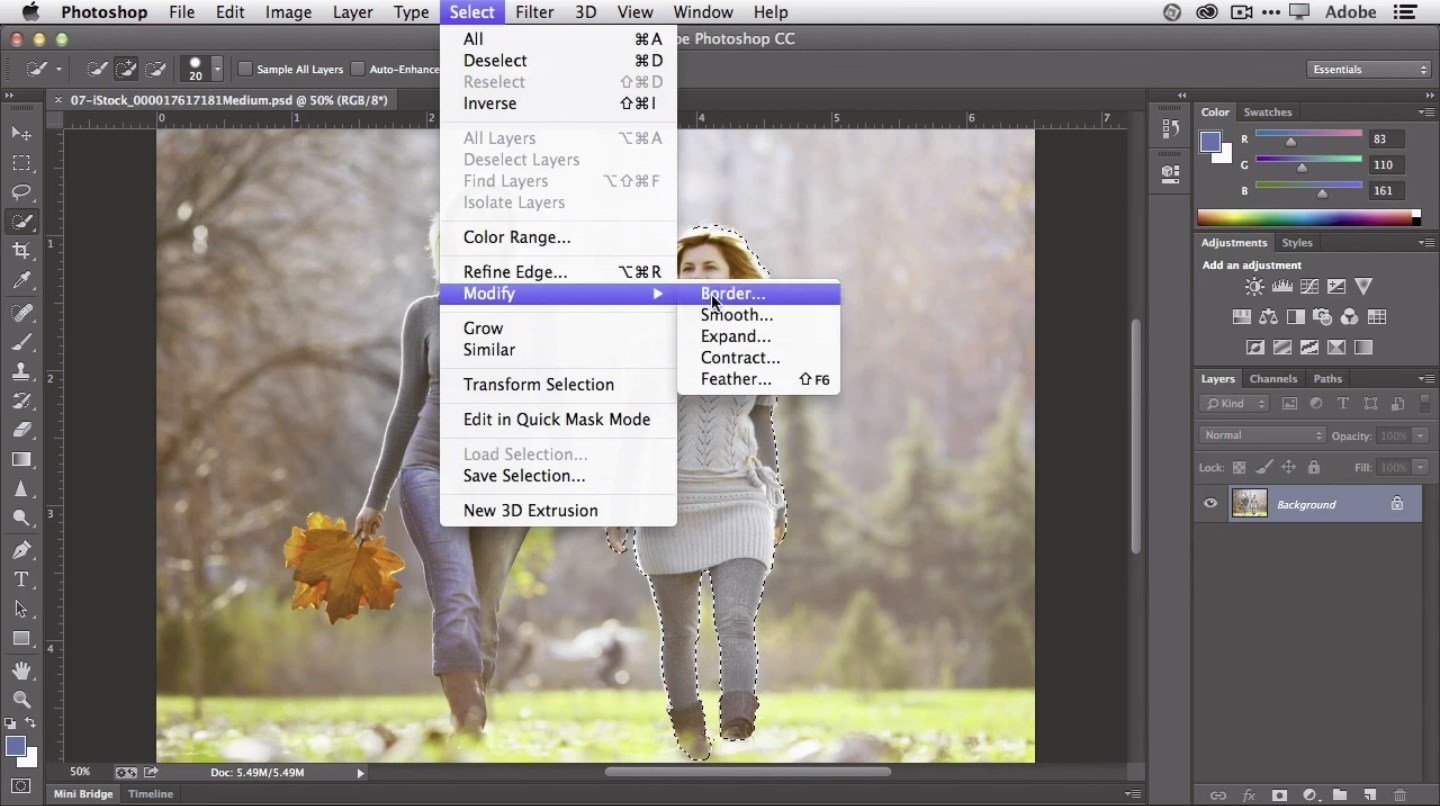Select the Move tool
The width and height of the screenshot is (1440, 806).
[22, 132]
